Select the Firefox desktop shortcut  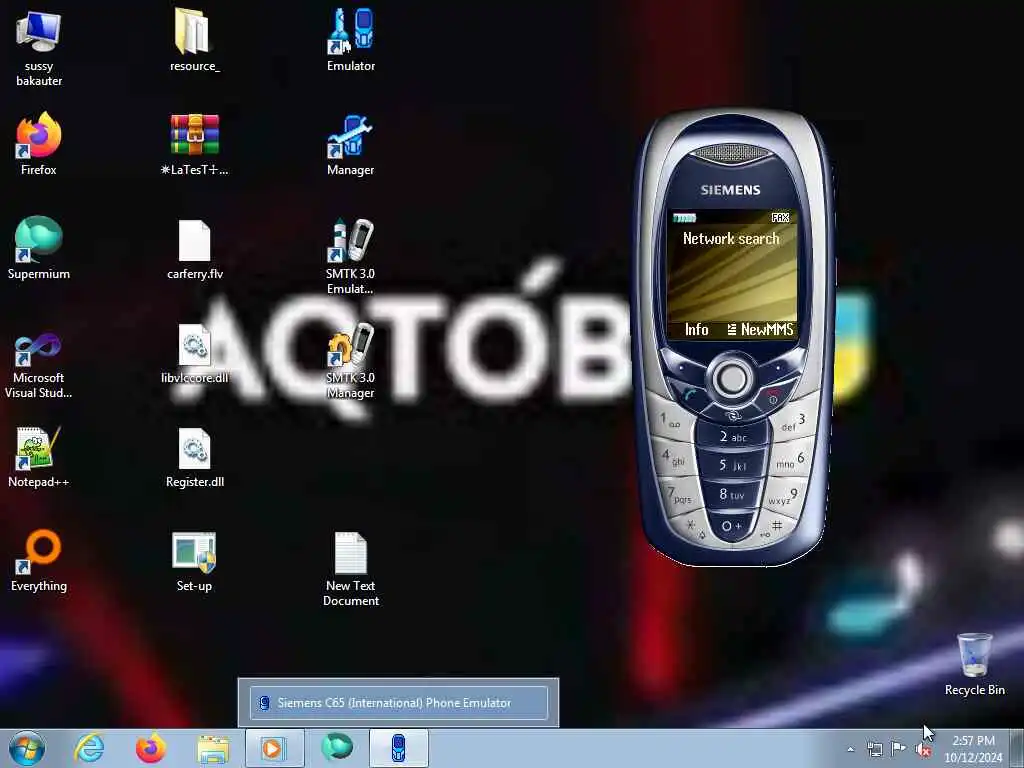[39, 144]
